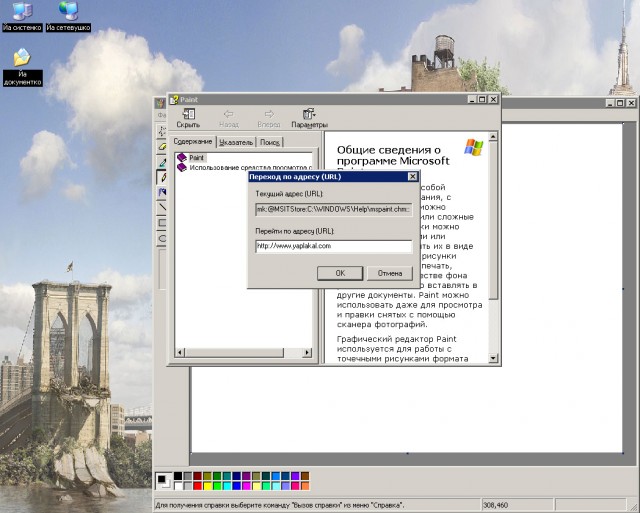Close the Paint Help window
Image resolution: width=640 pixels, height=513 pixels.
coord(493,99)
